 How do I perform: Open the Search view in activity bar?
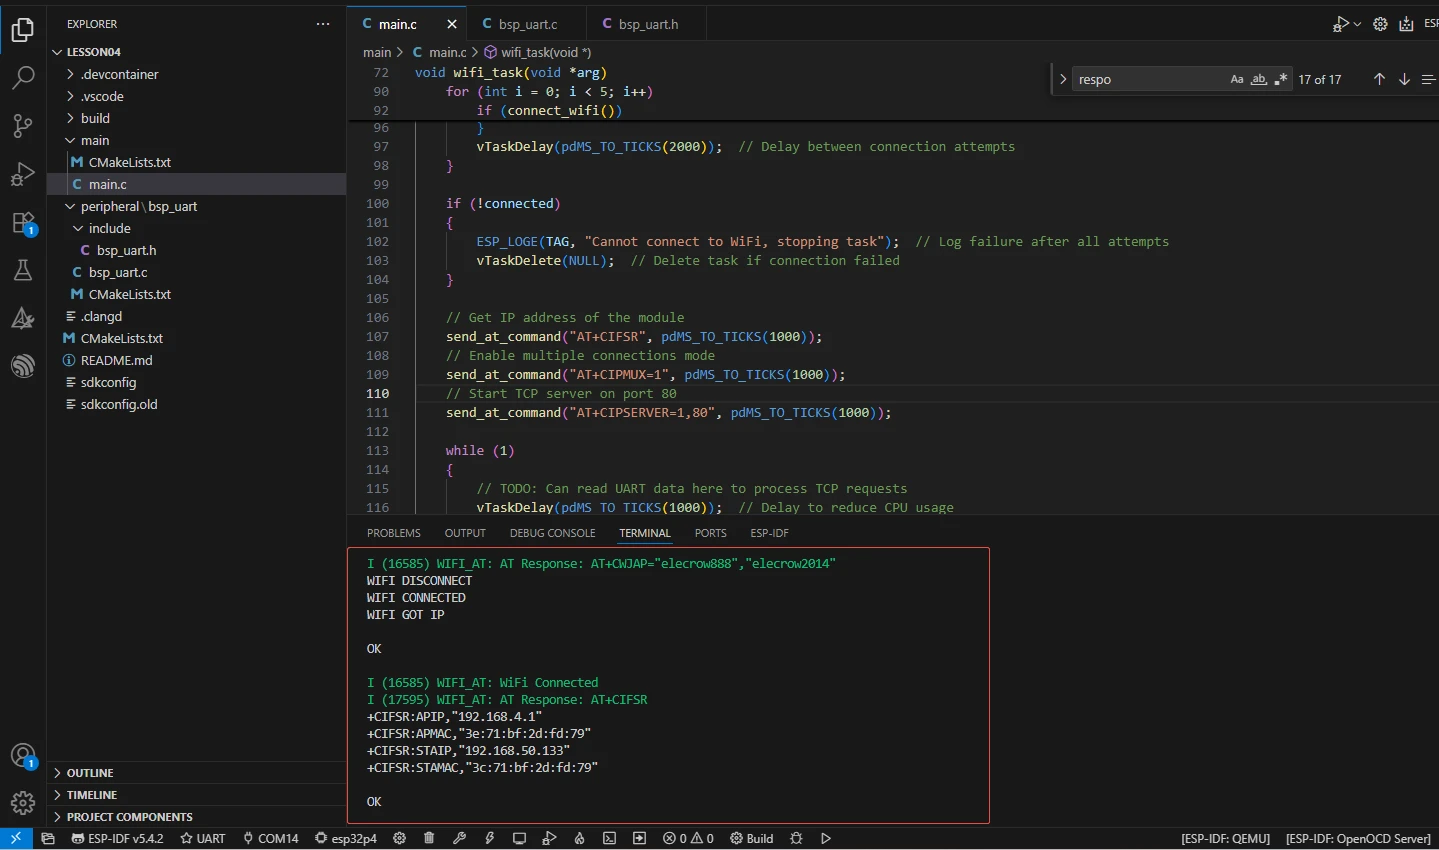(23, 78)
